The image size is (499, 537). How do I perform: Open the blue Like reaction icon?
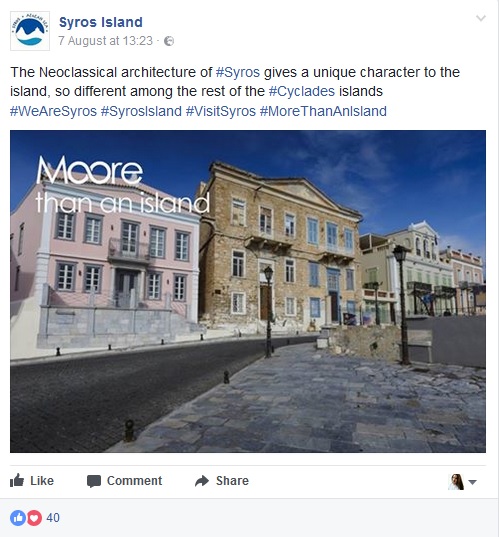point(17,517)
